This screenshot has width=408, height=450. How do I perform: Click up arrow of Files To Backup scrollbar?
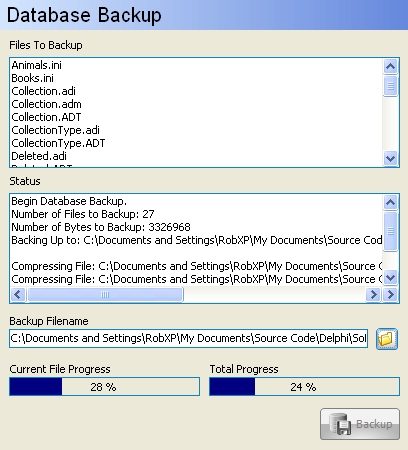coord(390,67)
